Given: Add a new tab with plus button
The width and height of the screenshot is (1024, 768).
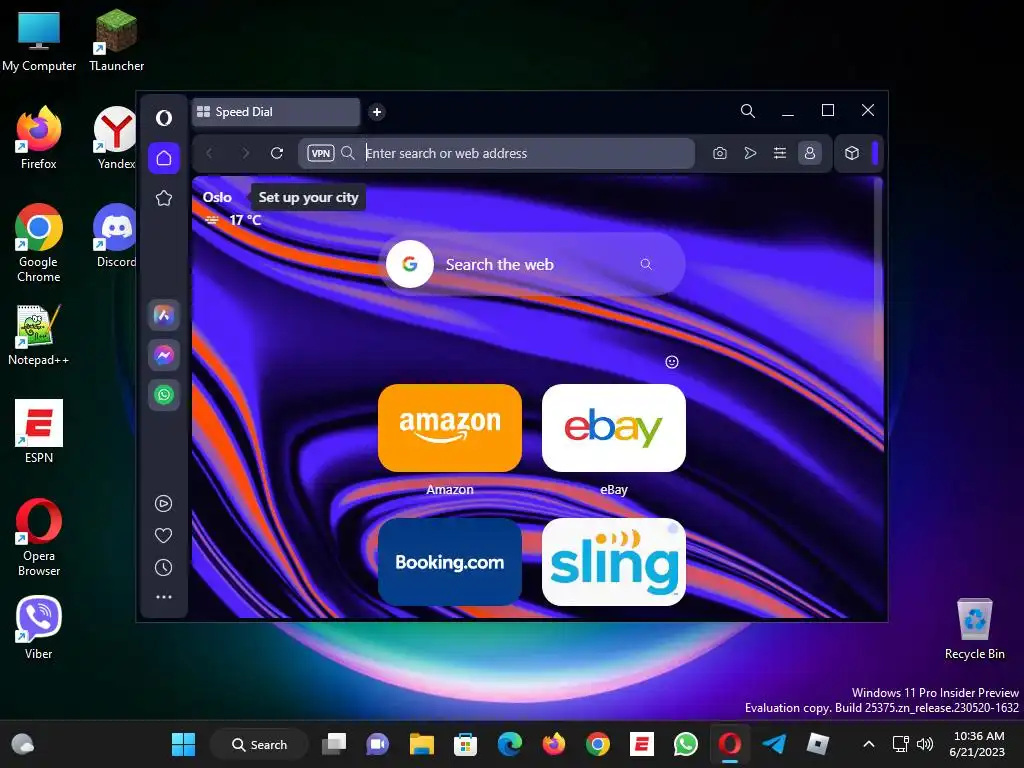Looking at the screenshot, I should (377, 112).
